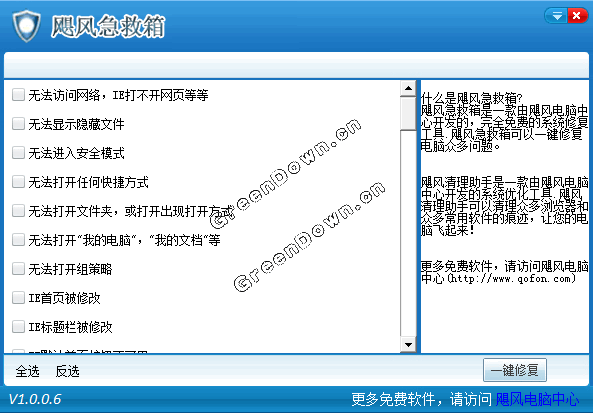Click 反选 to invert selection
This screenshot has height=413, width=593.
click(67, 371)
